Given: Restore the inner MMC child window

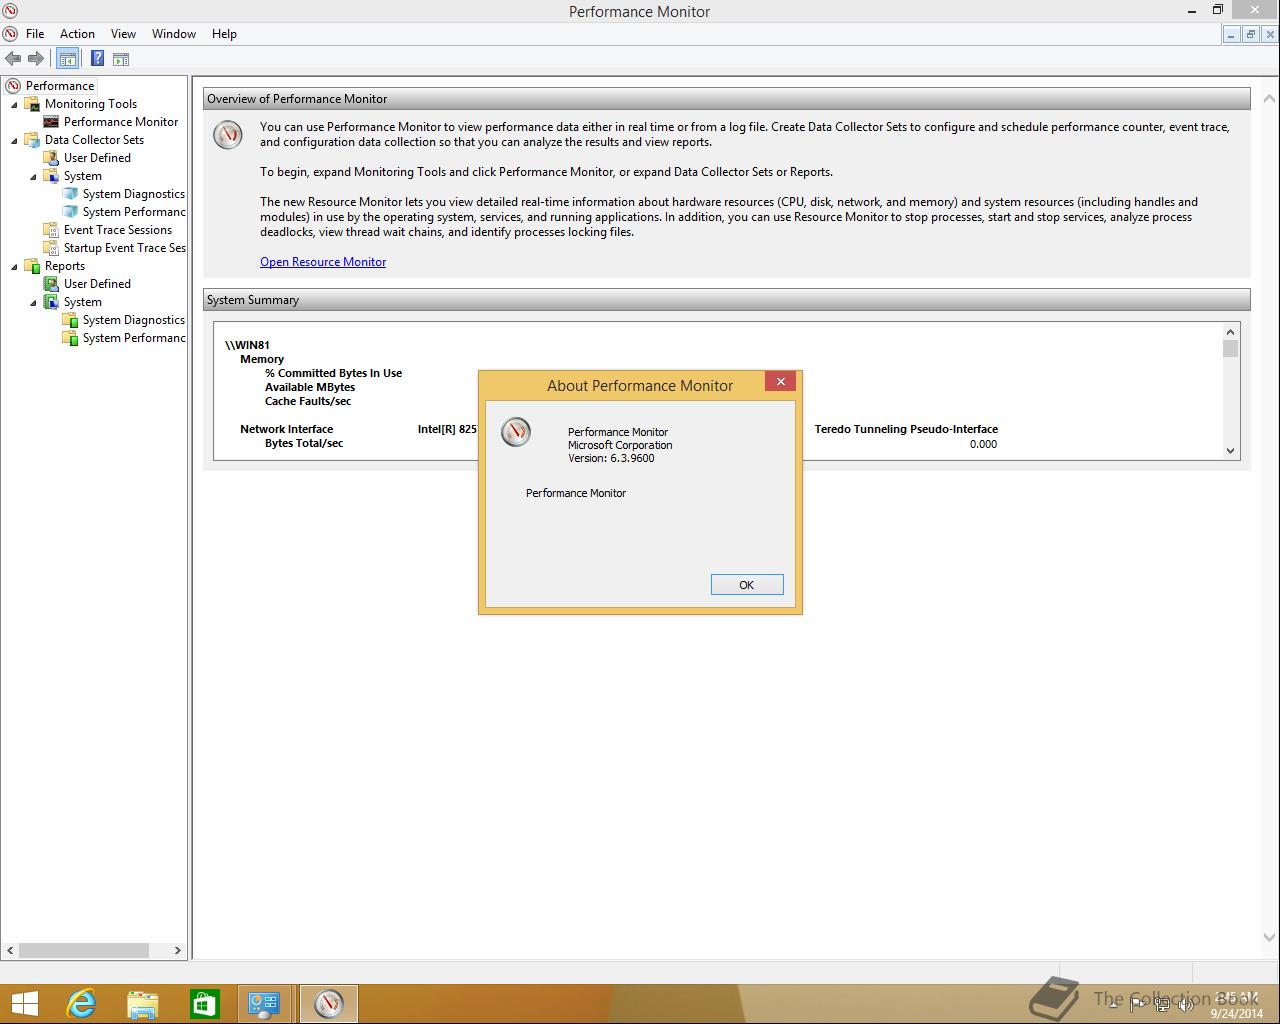Looking at the screenshot, I should 1250,34.
